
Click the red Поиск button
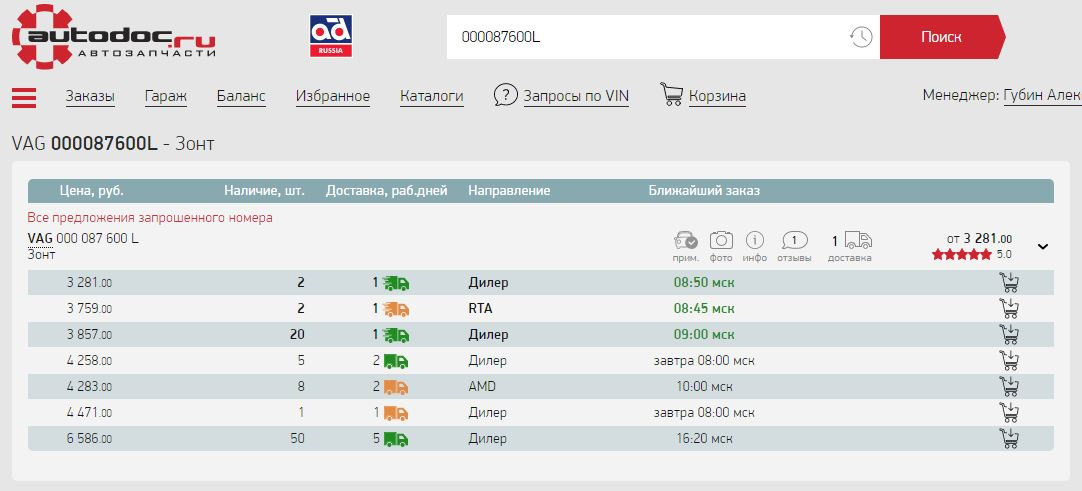[x=941, y=37]
